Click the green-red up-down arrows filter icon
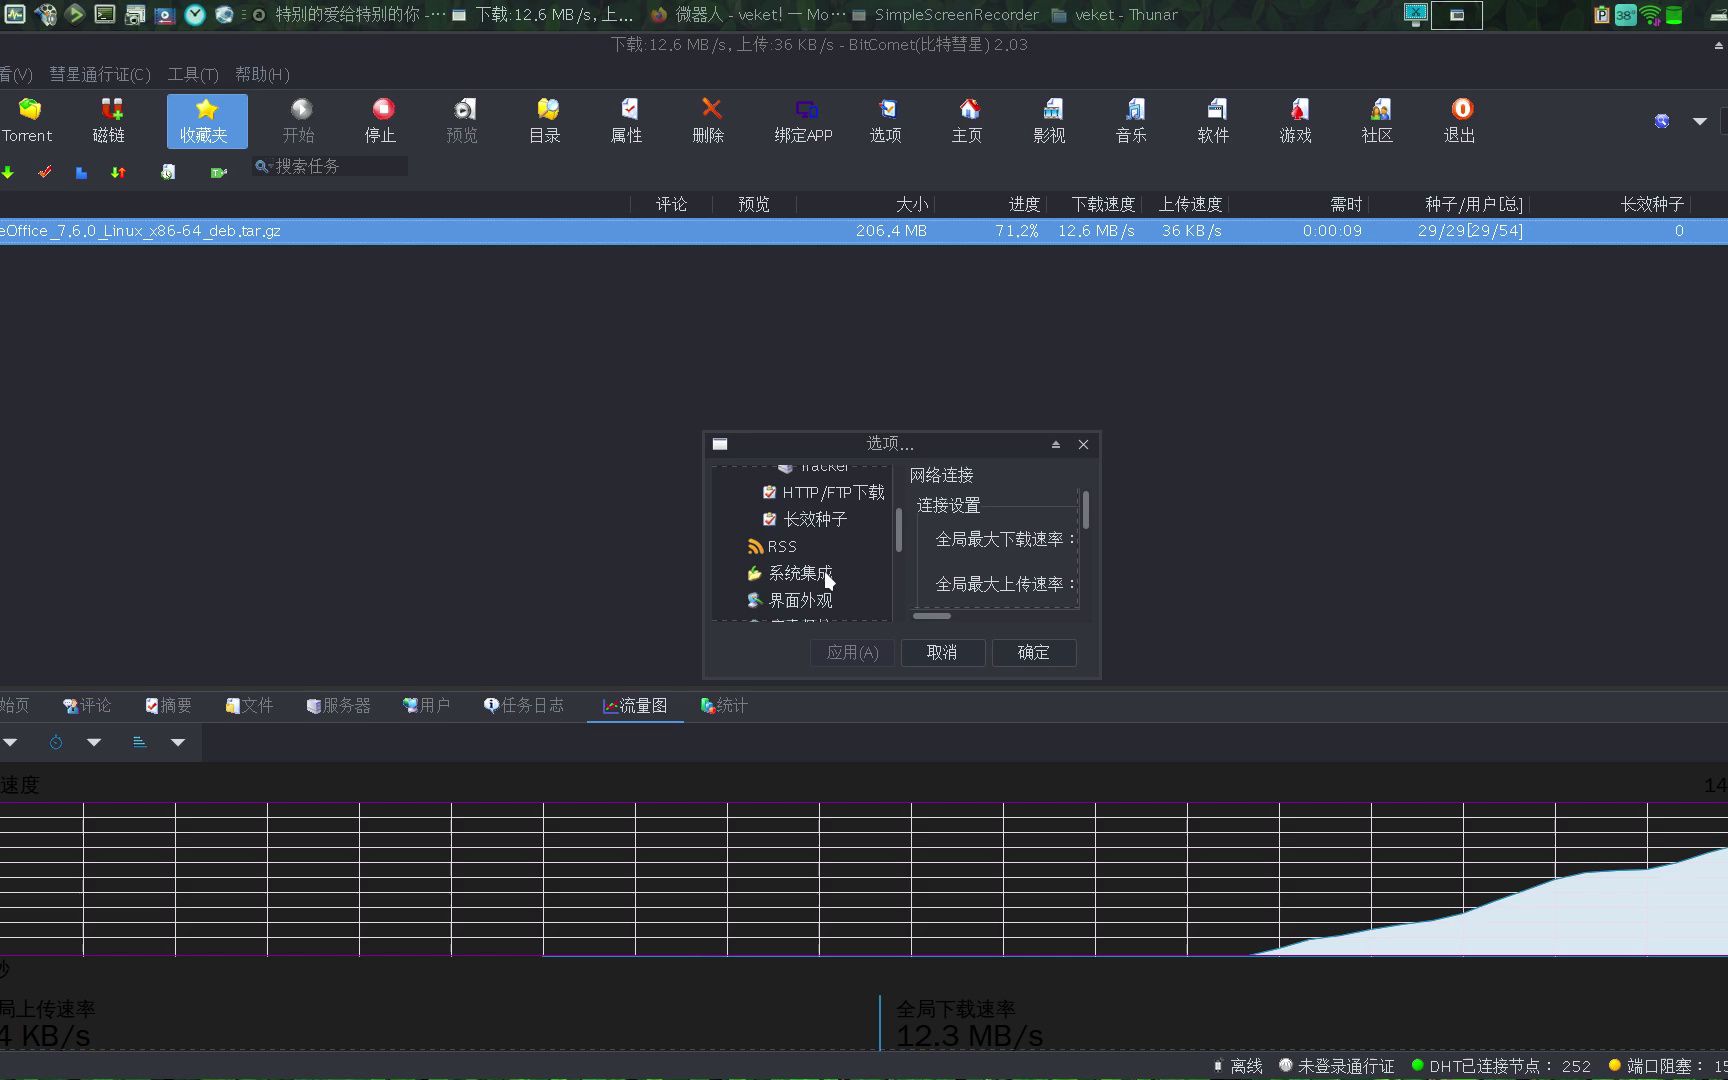This screenshot has height=1080, width=1728. click(x=118, y=172)
